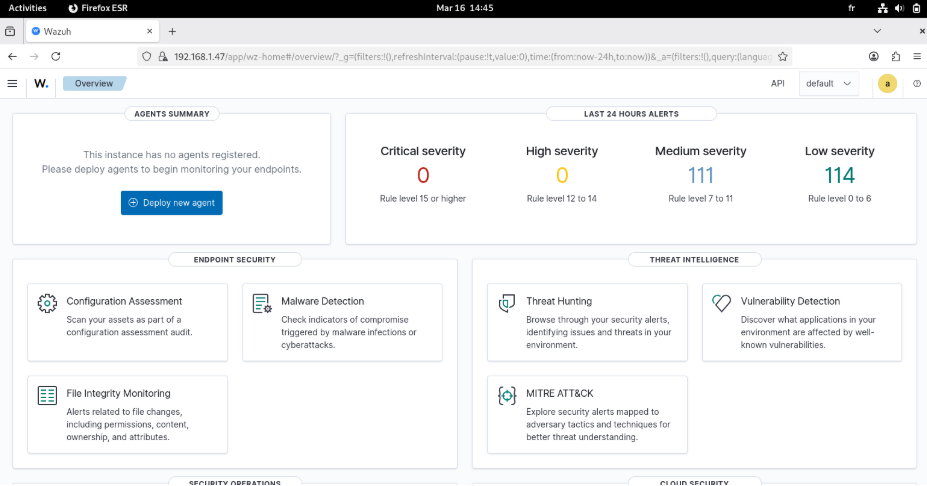
Task: Open the File Integrity Monitoring card
Action: click(127, 414)
